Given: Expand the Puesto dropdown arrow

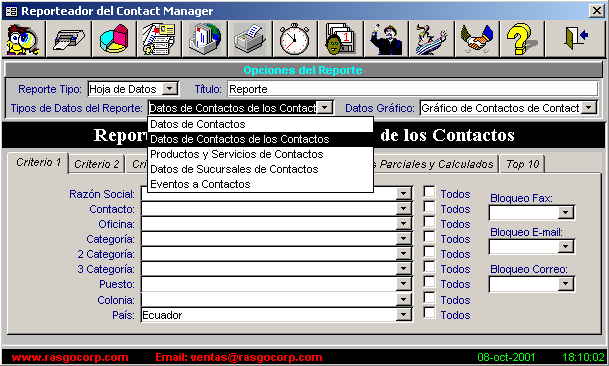Looking at the screenshot, I should (x=404, y=284).
